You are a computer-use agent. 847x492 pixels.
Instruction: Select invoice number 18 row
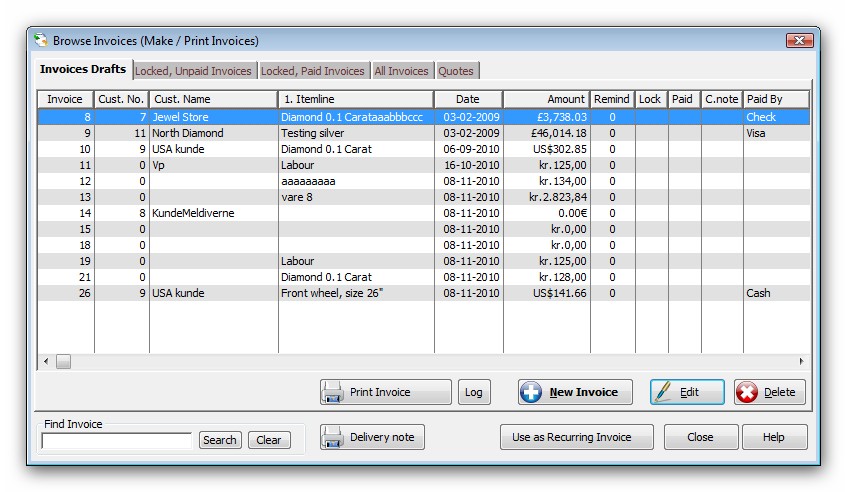point(424,245)
